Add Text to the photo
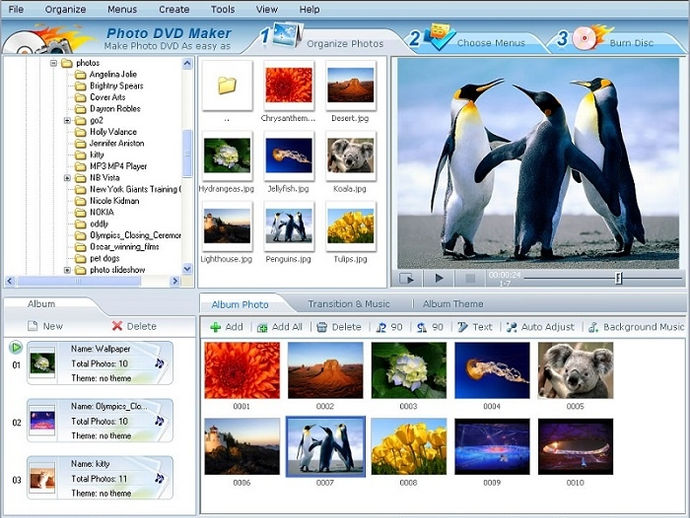This screenshot has width=690, height=518. (475, 327)
